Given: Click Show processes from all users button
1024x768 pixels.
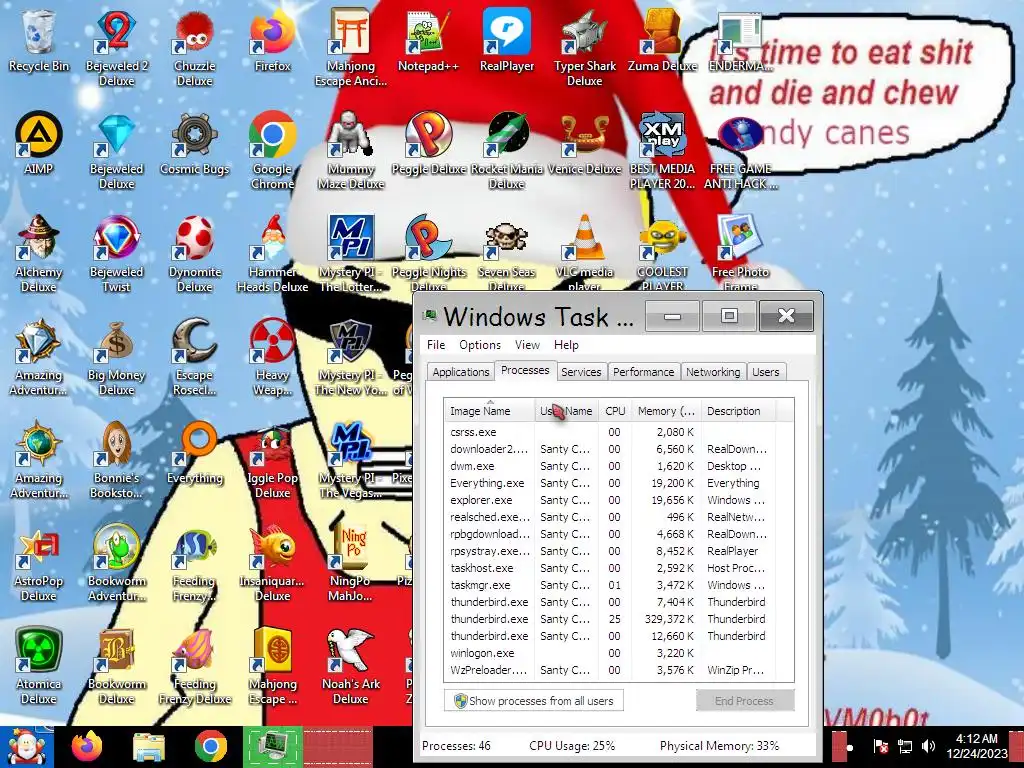Looking at the screenshot, I should click(534, 701).
